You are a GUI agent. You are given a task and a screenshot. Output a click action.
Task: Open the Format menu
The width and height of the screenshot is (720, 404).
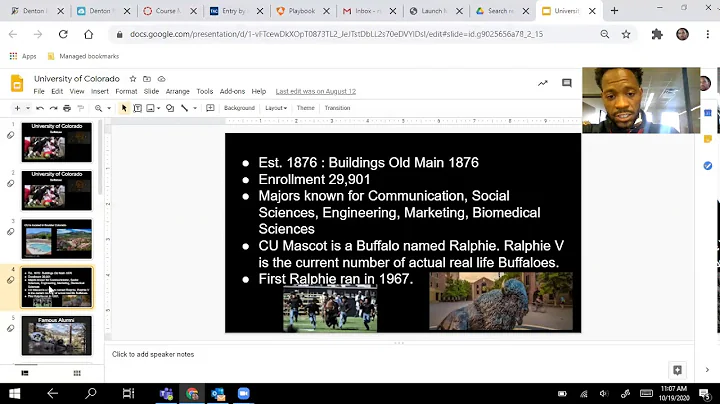coord(126,91)
